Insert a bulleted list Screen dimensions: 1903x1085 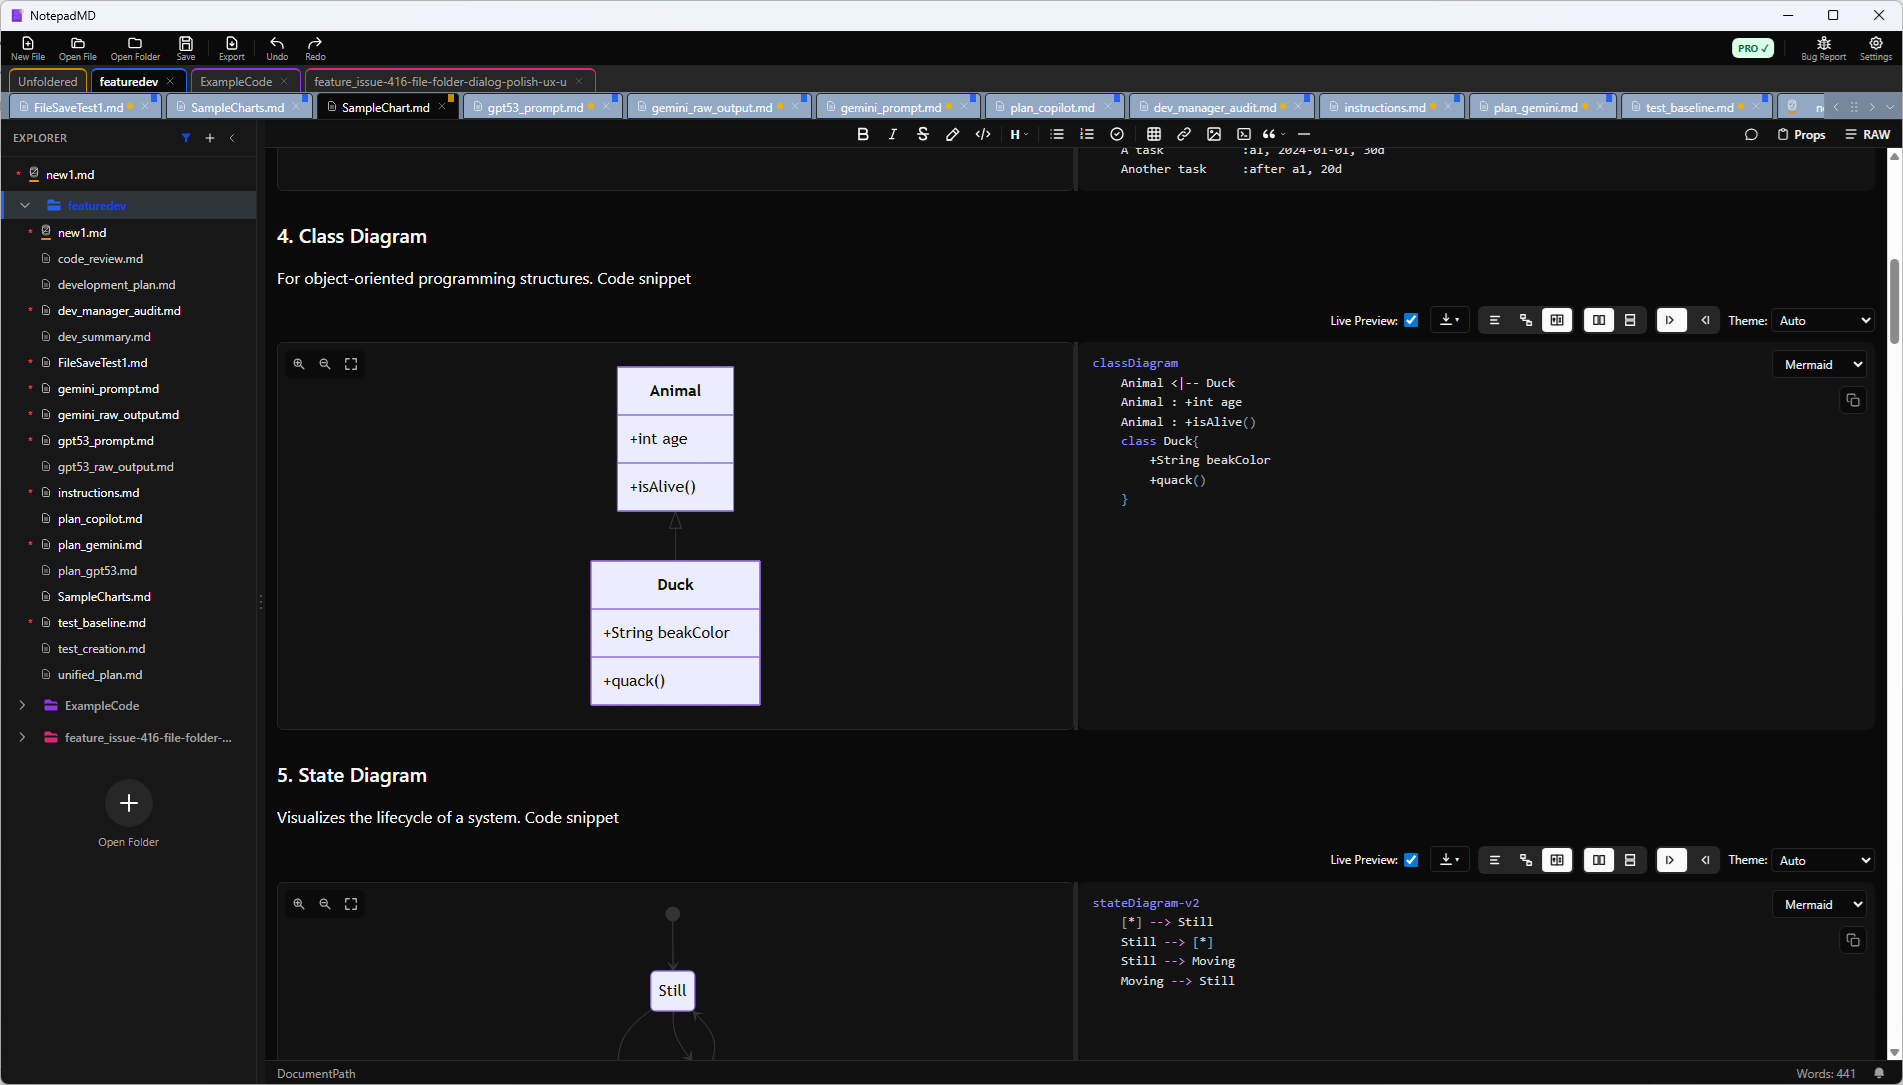click(x=1057, y=134)
